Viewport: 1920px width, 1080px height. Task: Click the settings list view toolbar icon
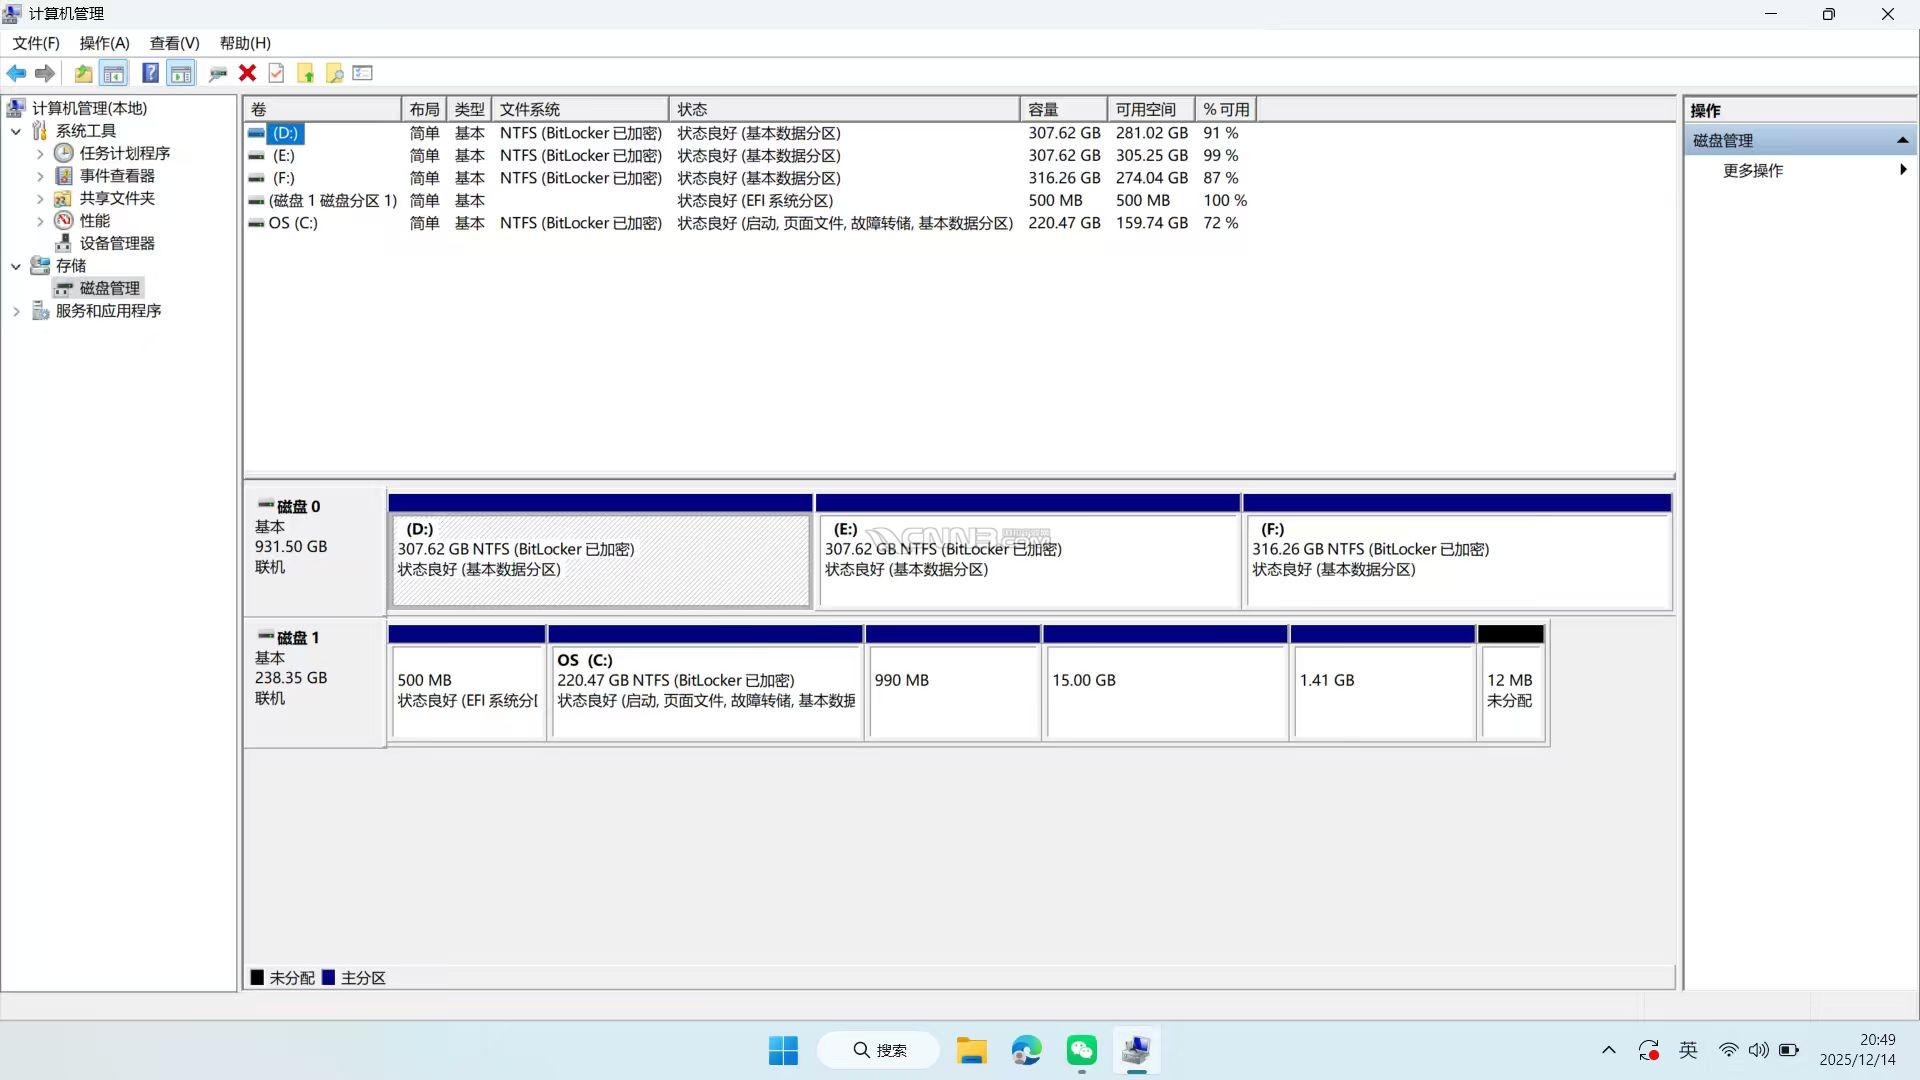pos(363,73)
